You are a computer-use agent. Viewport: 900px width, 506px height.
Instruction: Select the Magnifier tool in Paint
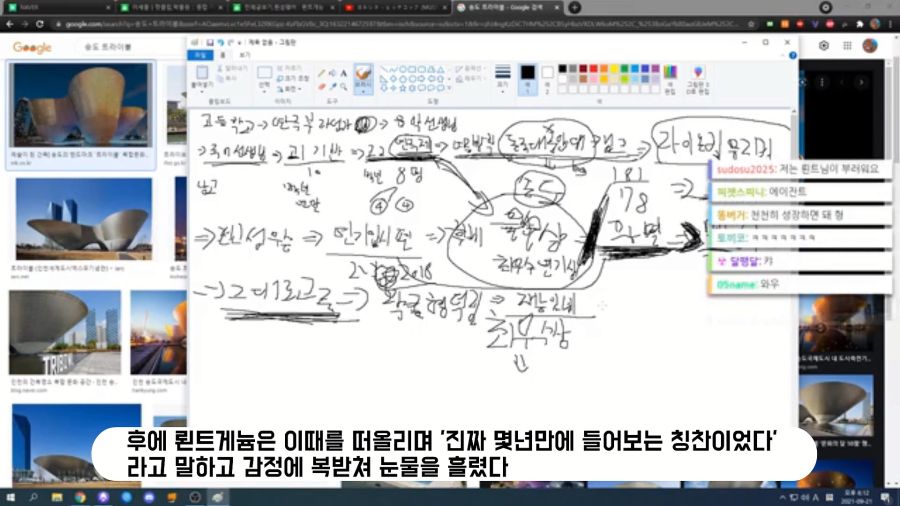click(343, 86)
